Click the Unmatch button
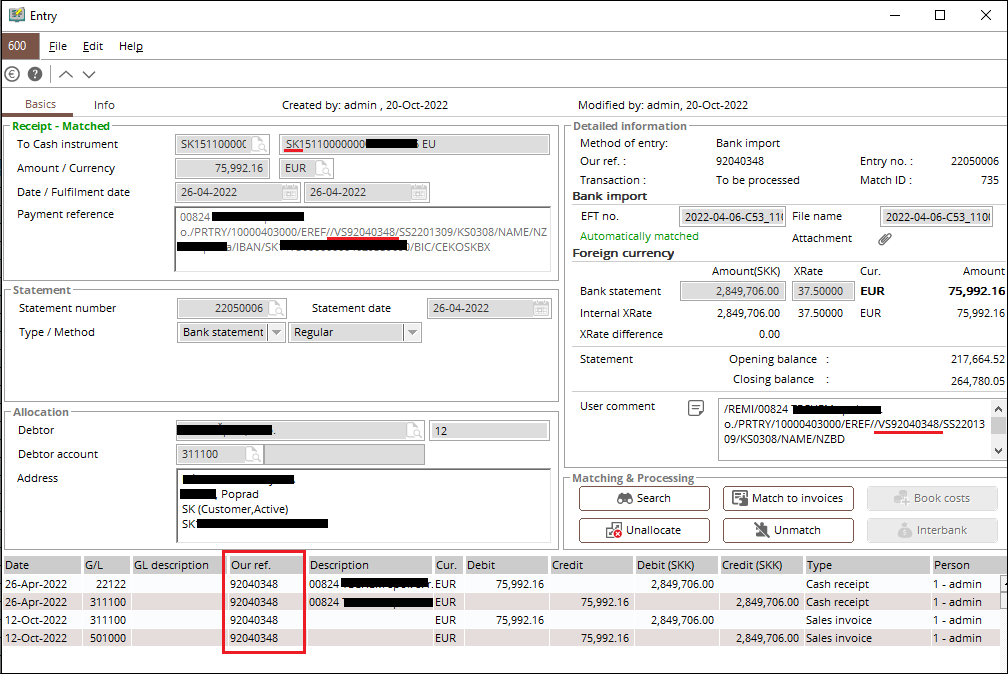The width and height of the screenshot is (1008, 674). pos(787,530)
